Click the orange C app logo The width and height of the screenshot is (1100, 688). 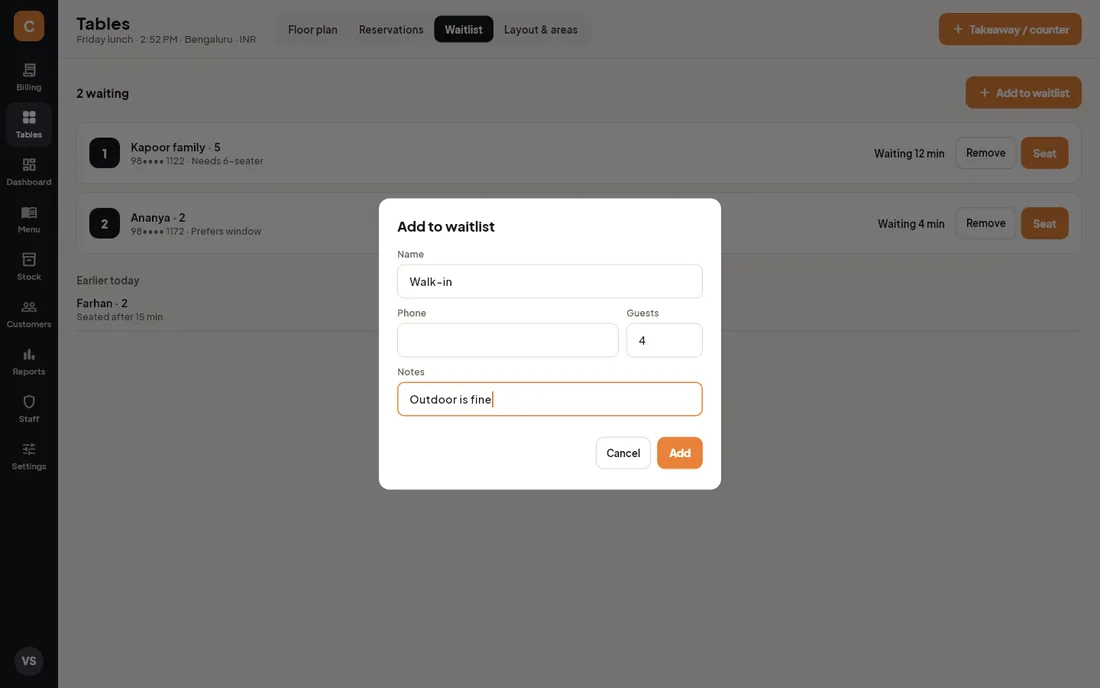pos(29,26)
